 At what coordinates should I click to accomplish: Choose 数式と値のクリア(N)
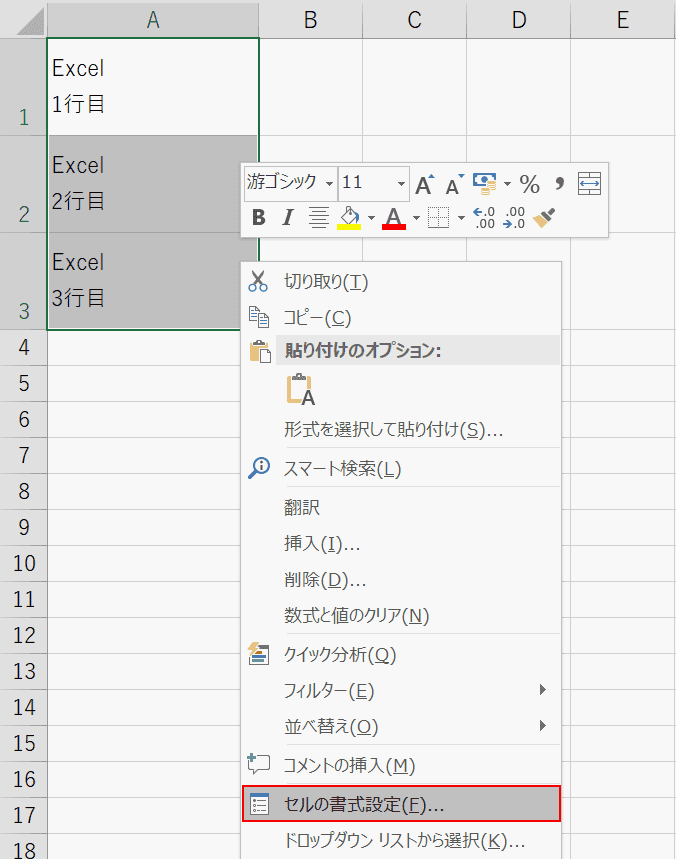coord(401,616)
